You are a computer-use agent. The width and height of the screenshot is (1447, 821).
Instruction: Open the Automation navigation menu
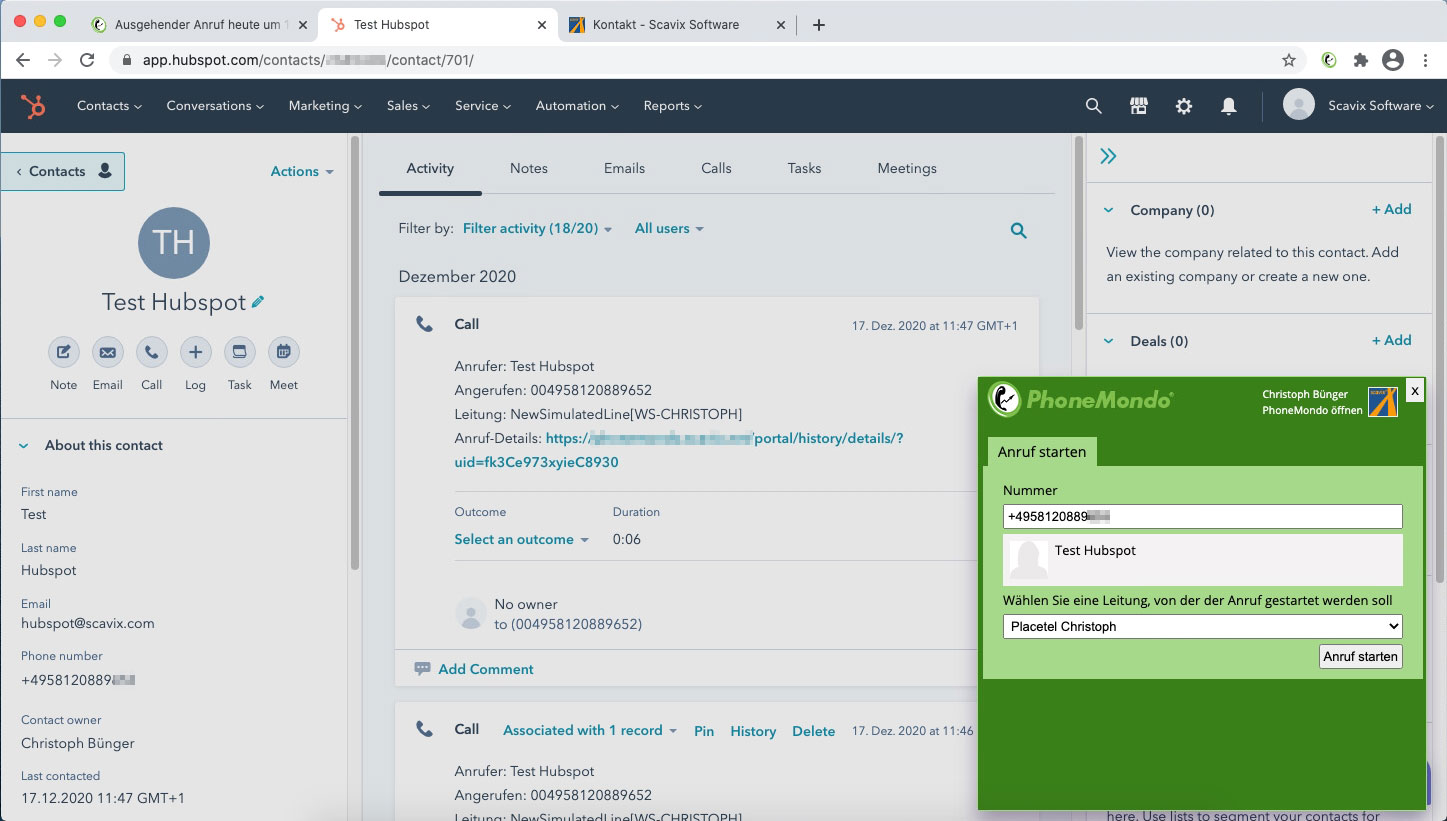pyautogui.click(x=577, y=106)
